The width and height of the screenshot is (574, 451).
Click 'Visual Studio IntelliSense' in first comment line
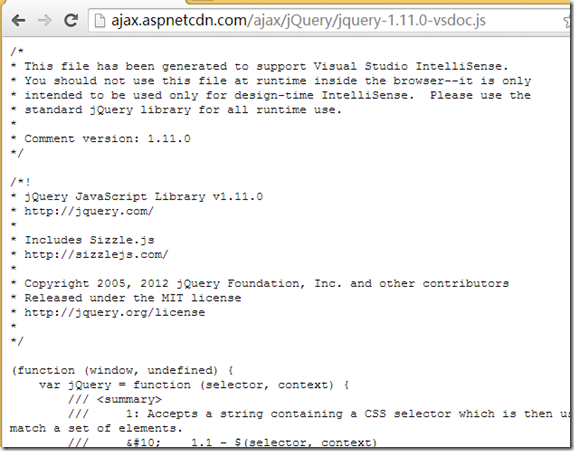pos(411,66)
